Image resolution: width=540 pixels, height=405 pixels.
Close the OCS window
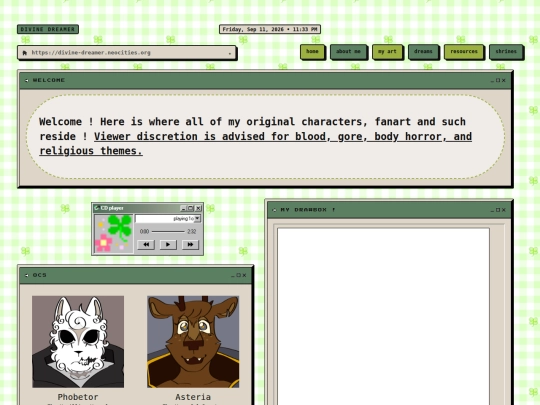[244, 275]
